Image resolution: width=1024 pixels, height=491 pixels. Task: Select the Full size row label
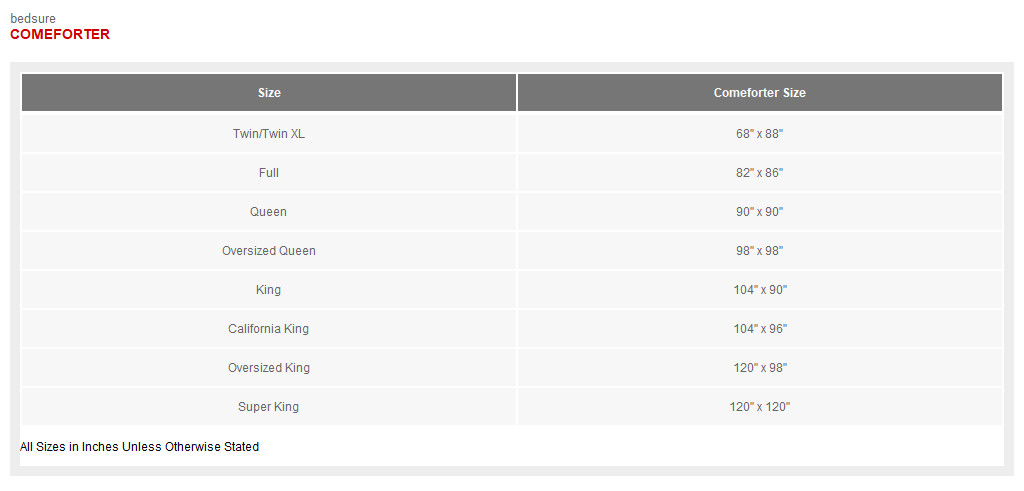tap(269, 173)
